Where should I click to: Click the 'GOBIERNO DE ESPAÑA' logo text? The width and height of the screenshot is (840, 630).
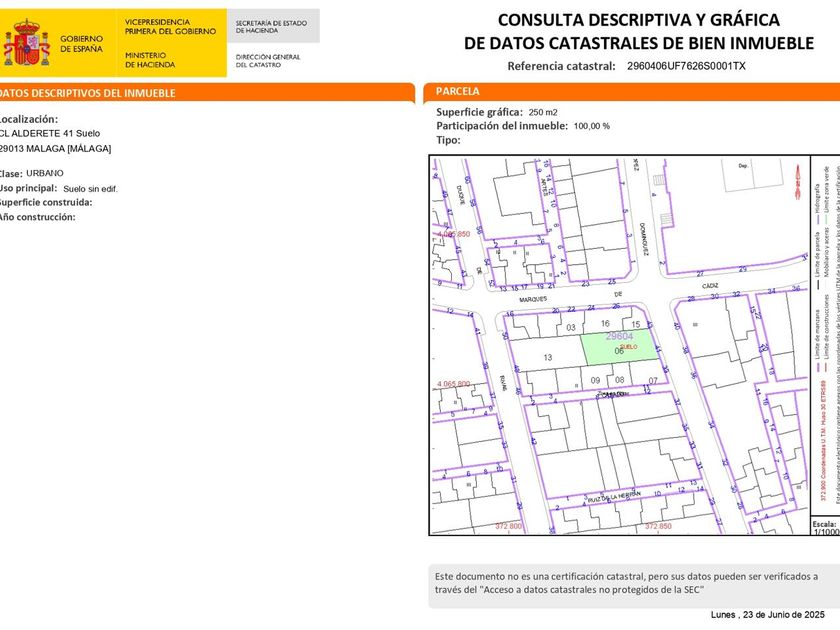tap(81, 43)
